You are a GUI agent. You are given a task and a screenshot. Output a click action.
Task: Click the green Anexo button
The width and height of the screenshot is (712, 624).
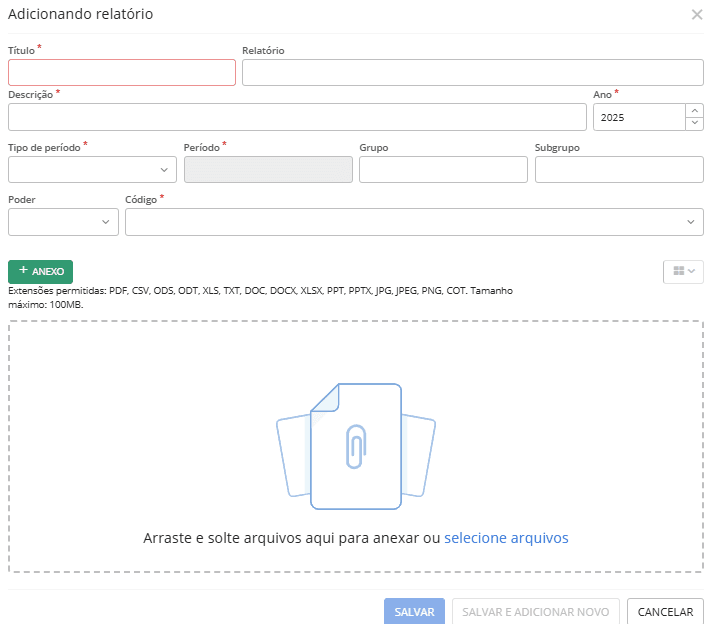coord(40,271)
